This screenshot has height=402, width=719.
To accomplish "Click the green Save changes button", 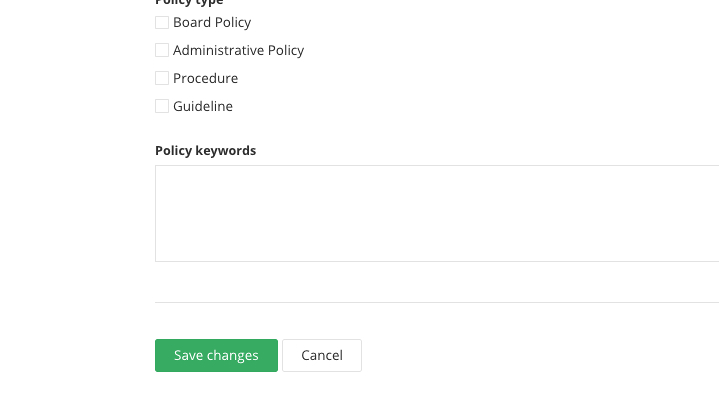I will click(216, 355).
